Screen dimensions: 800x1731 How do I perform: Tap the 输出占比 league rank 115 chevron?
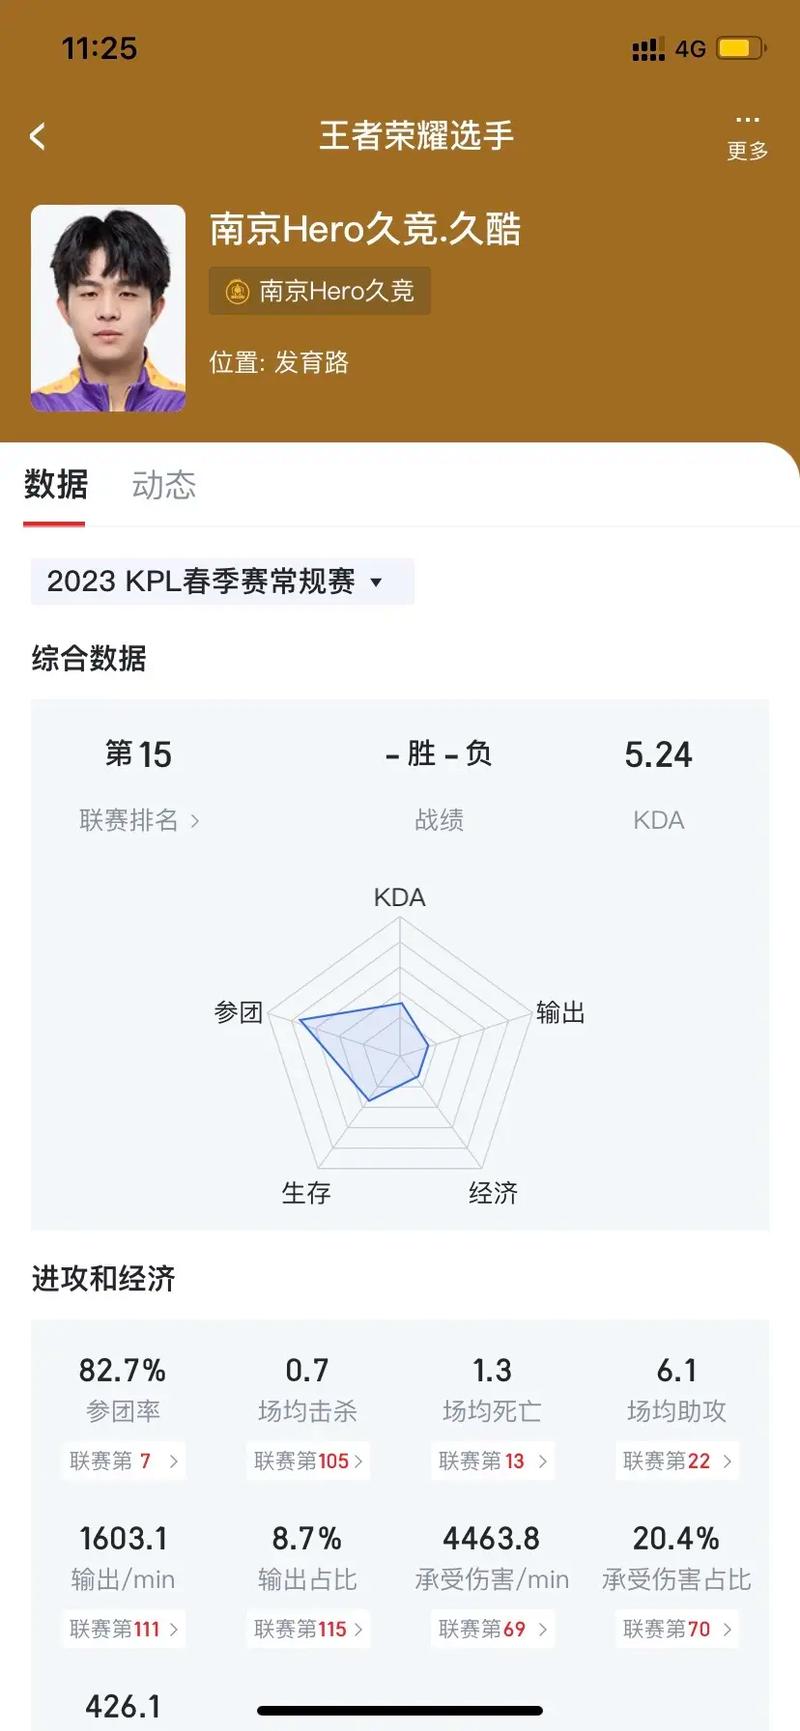coord(358,1629)
